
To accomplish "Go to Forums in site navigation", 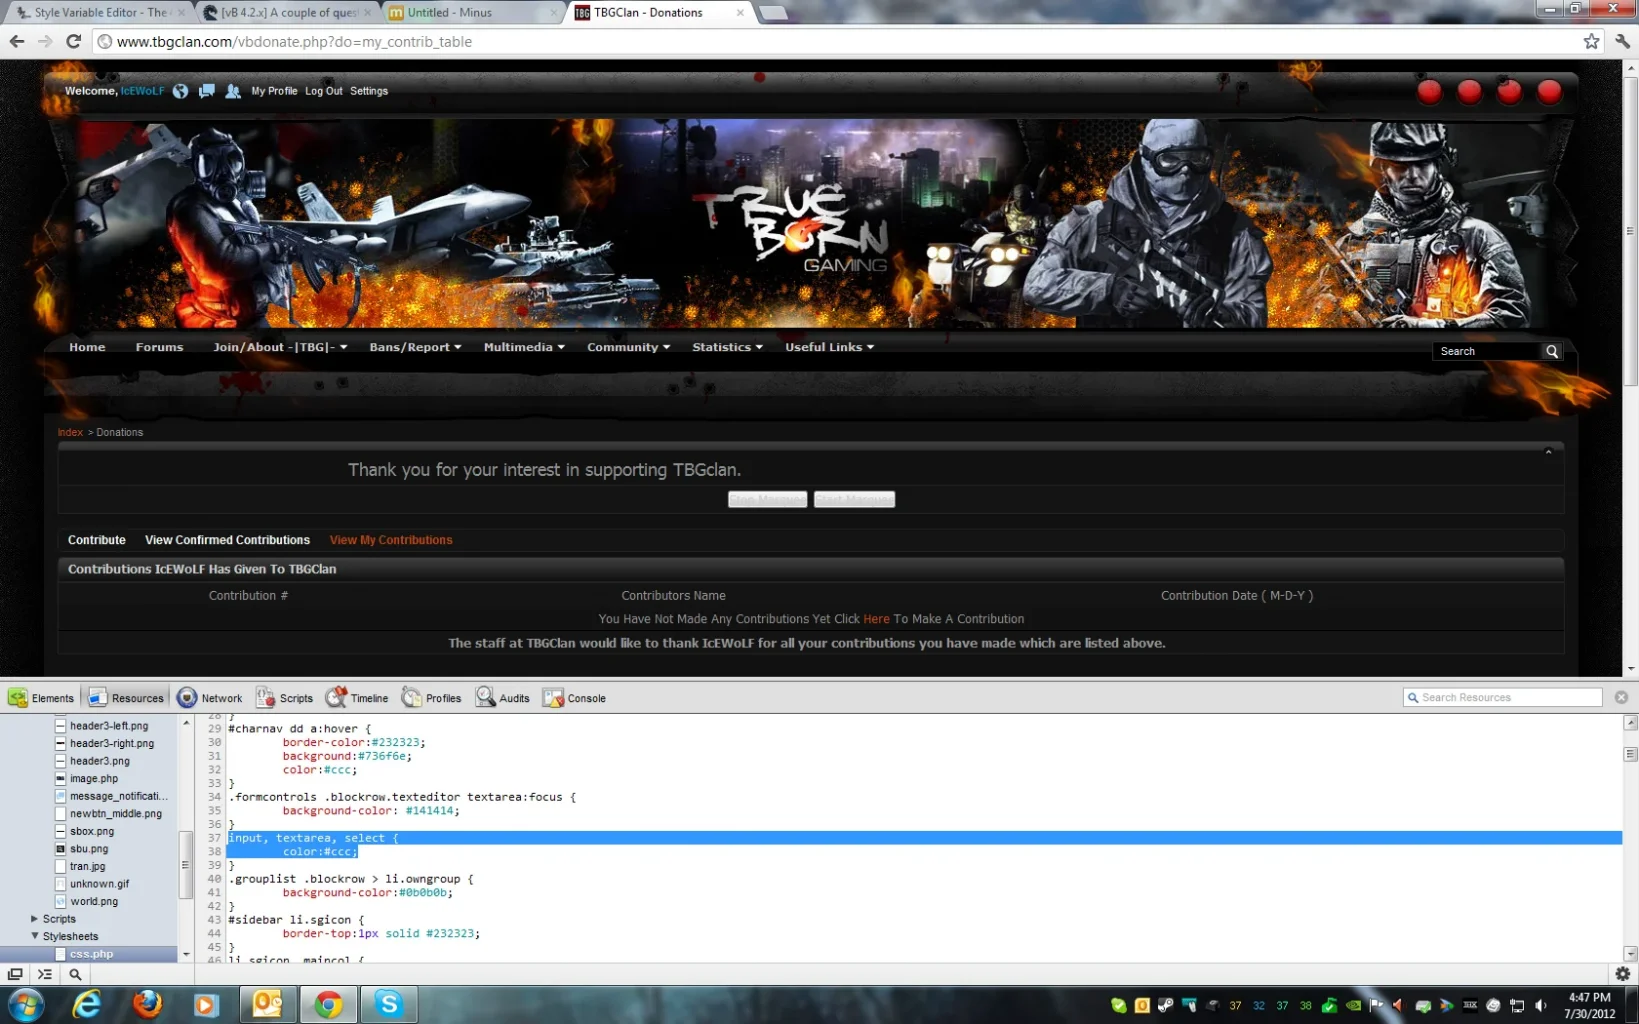I will [x=159, y=347].
